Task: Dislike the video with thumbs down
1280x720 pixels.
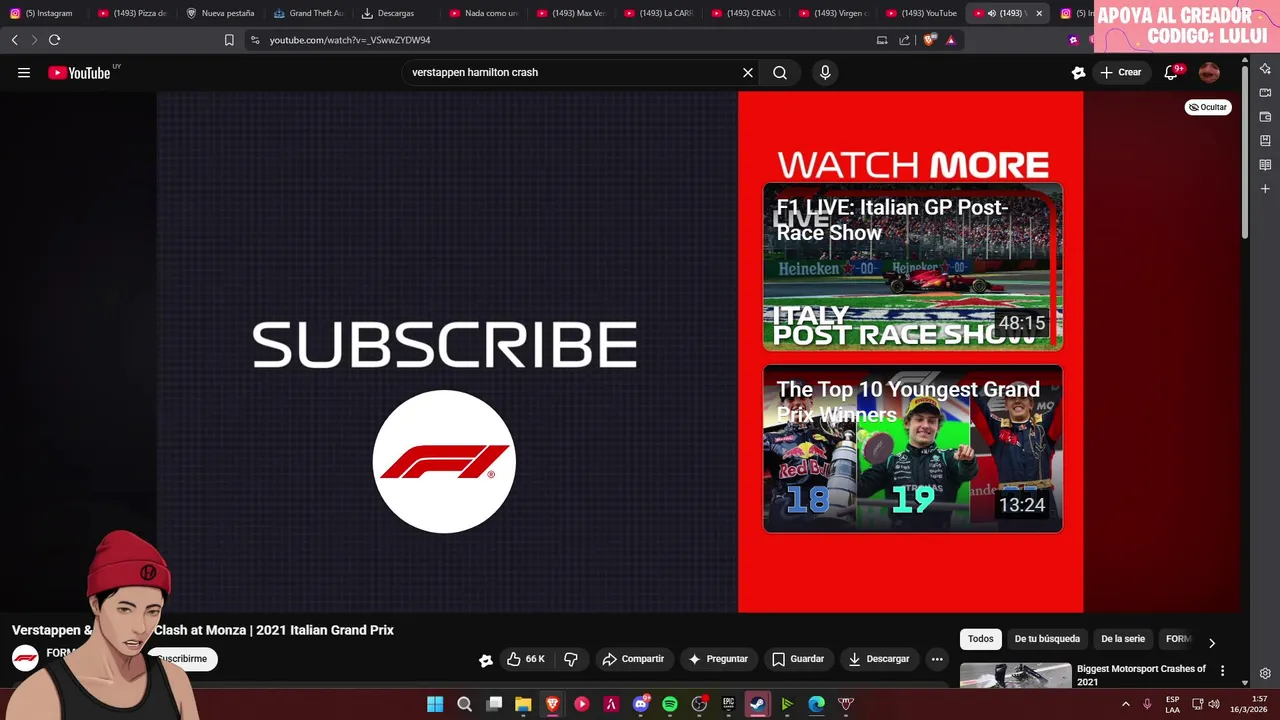Action: (571, 659)
